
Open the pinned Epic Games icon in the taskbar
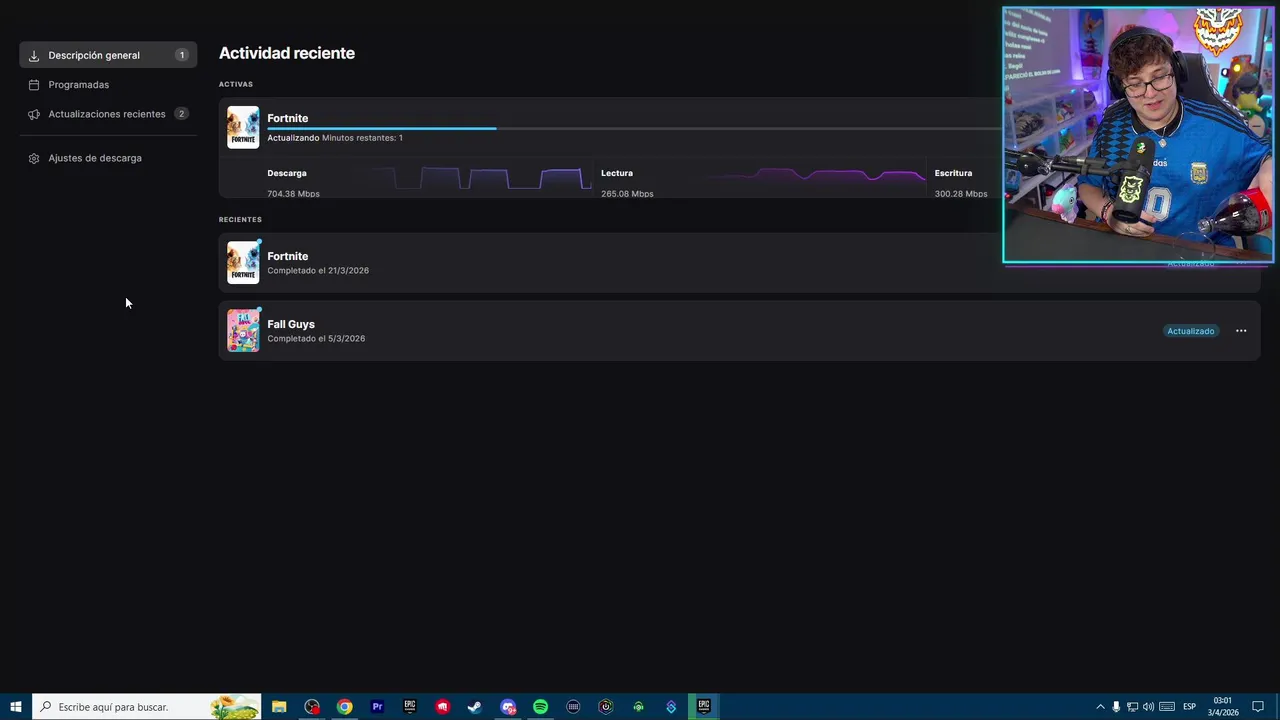(x=410, y=707)
